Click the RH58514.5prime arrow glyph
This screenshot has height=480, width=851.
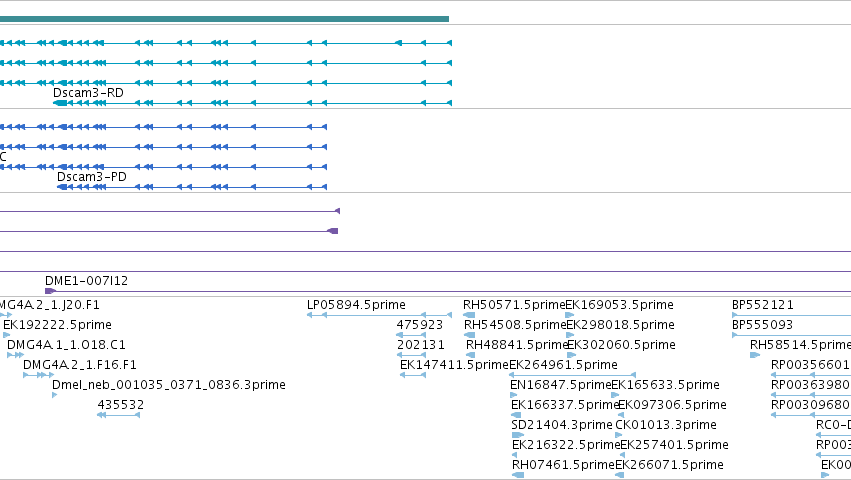tap(755, 355)
